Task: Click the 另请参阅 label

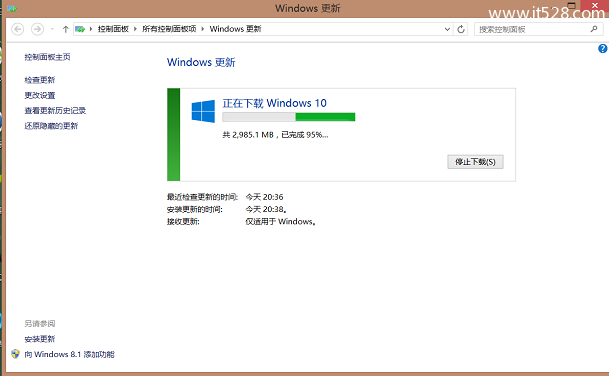Action: coord(40,324)
